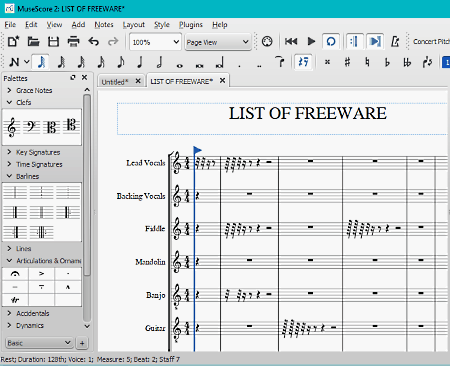Screen dimensions: 450x366
Task: Open the File menu
Action: tap(10, 25)
